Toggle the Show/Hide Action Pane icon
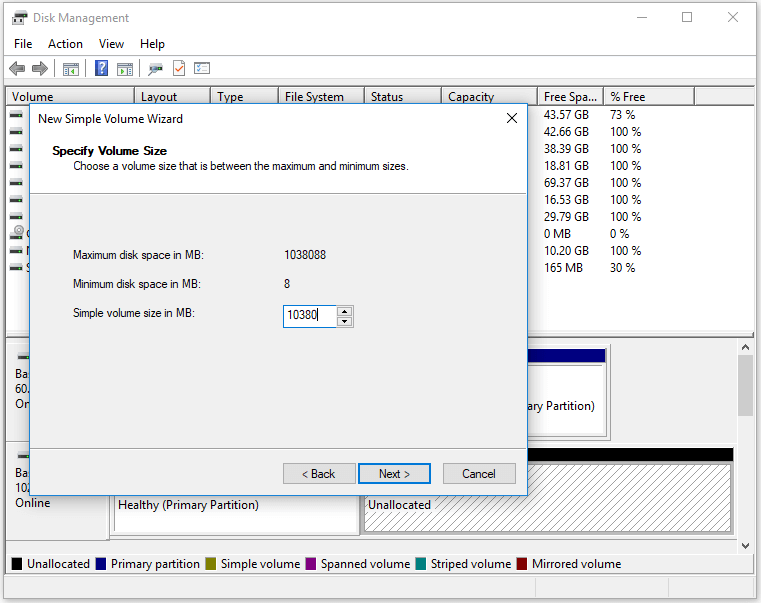Screen dimensions: 761x603 tap(125, 69)
